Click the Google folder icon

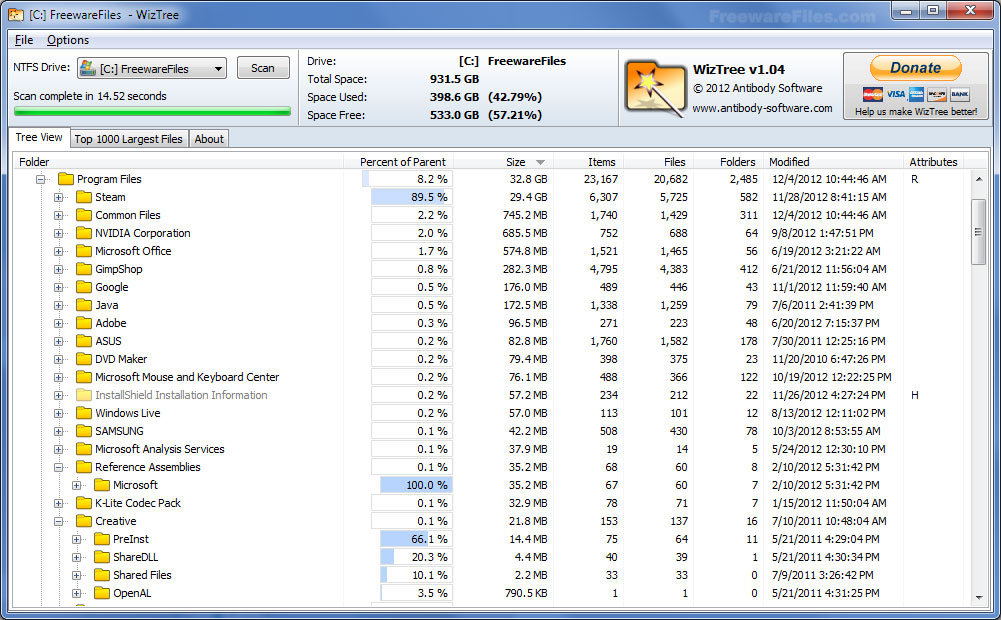tap(84, 287)
